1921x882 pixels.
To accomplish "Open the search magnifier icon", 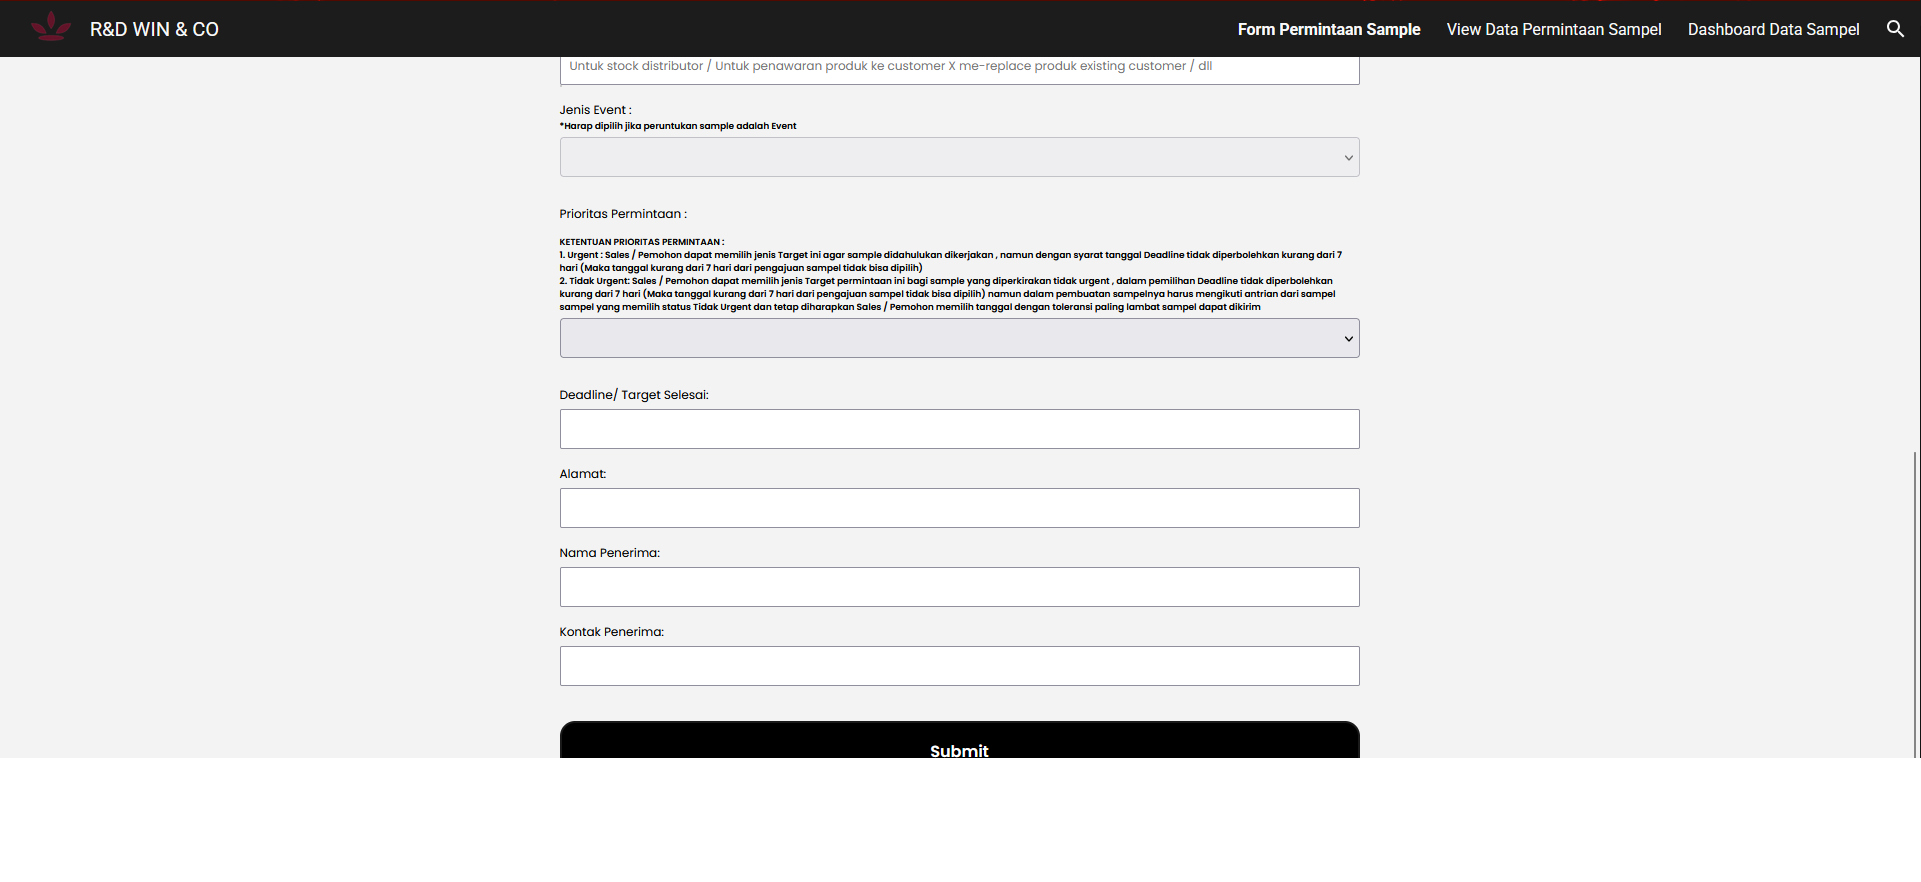I will (x=1894, y=29).
